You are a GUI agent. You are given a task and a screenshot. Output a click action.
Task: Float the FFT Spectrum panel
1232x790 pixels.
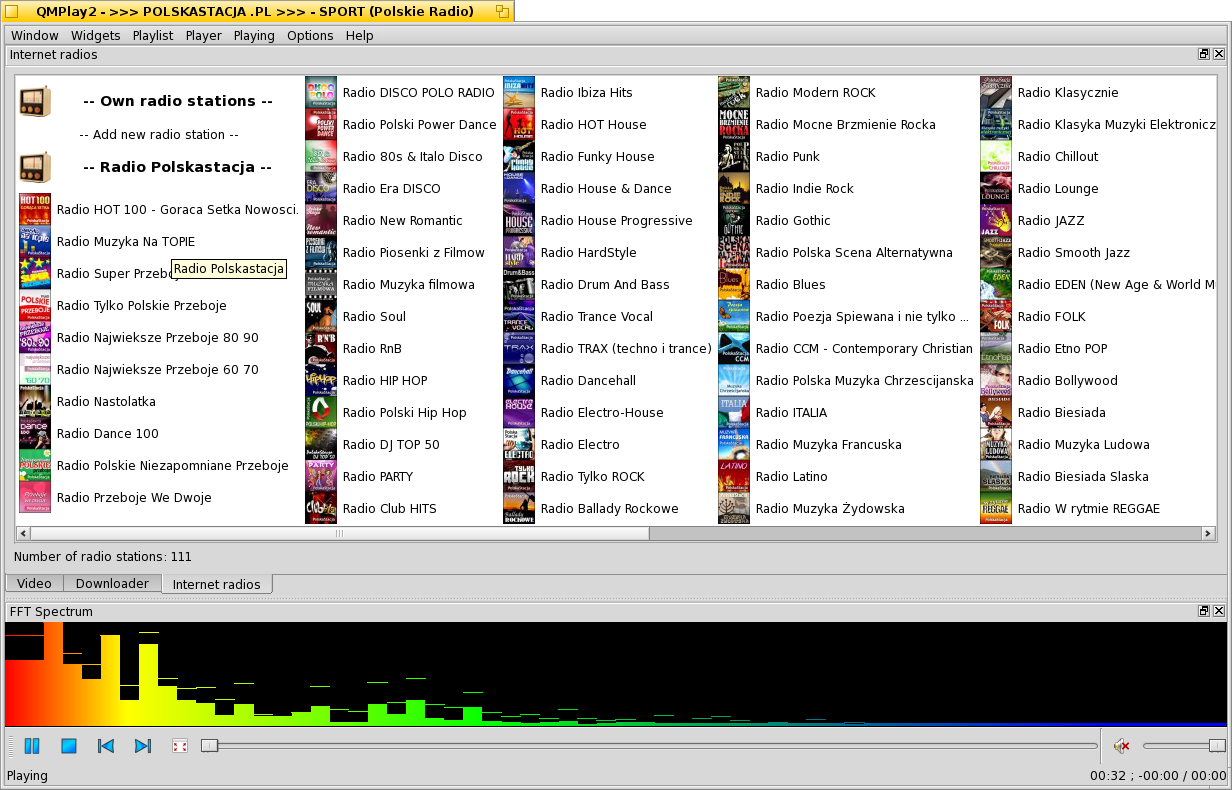point(1204,610)
